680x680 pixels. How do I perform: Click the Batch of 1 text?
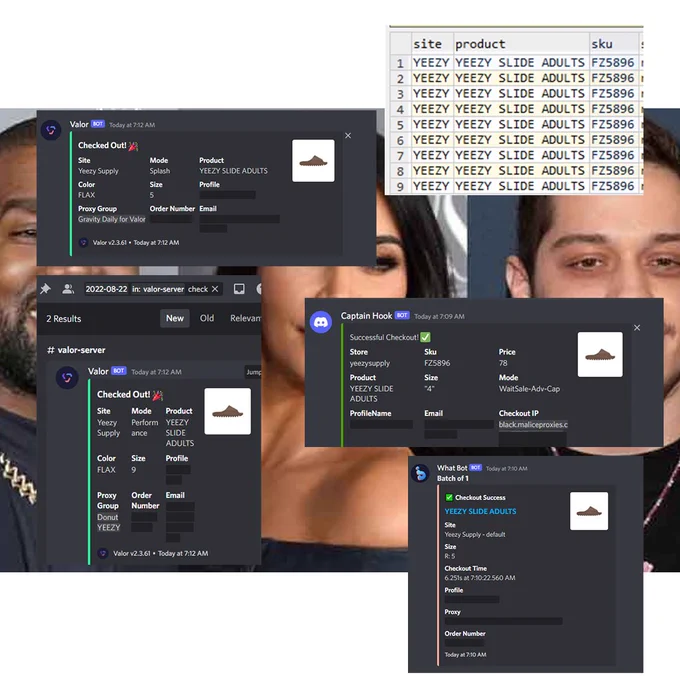click(453, 478)
